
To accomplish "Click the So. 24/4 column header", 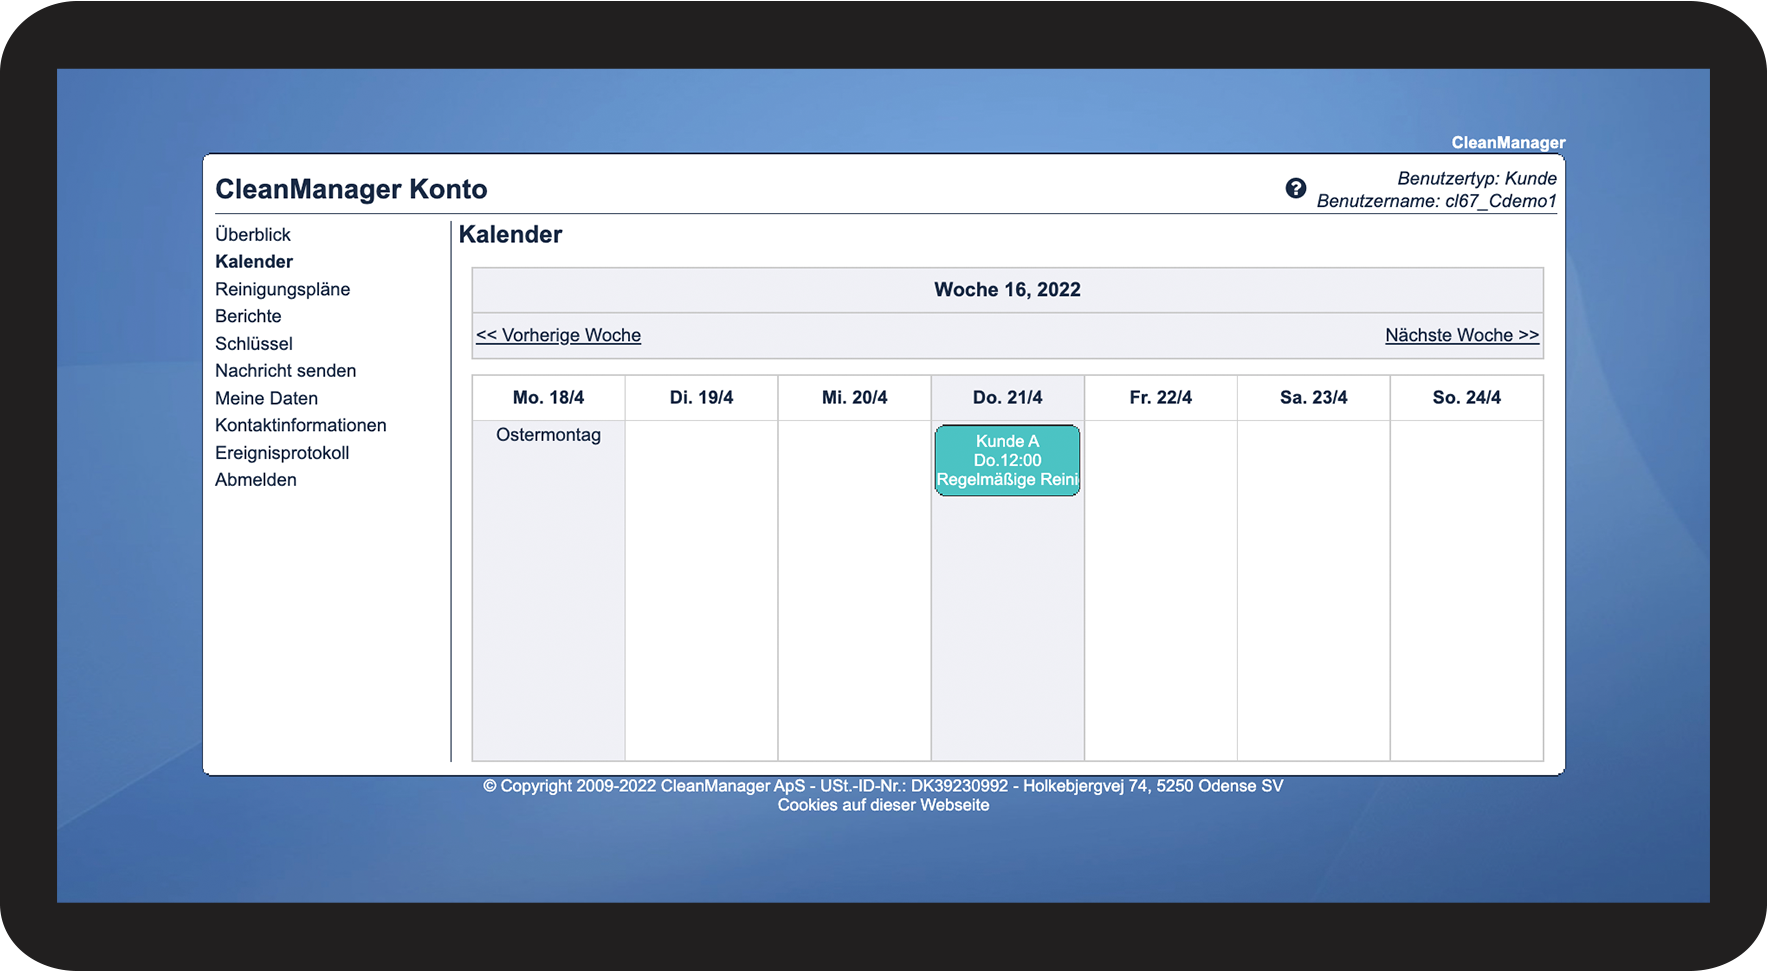I will coord(1466,397).
